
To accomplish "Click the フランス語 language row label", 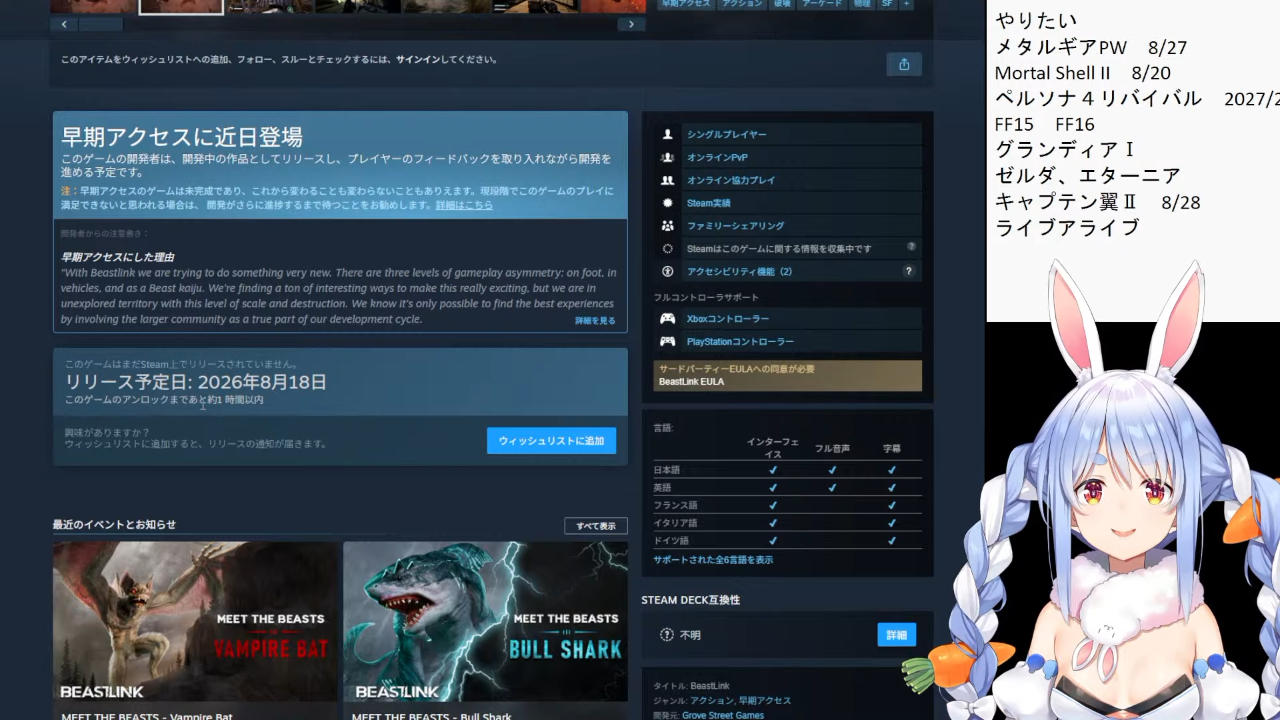I will coord(675,506).
